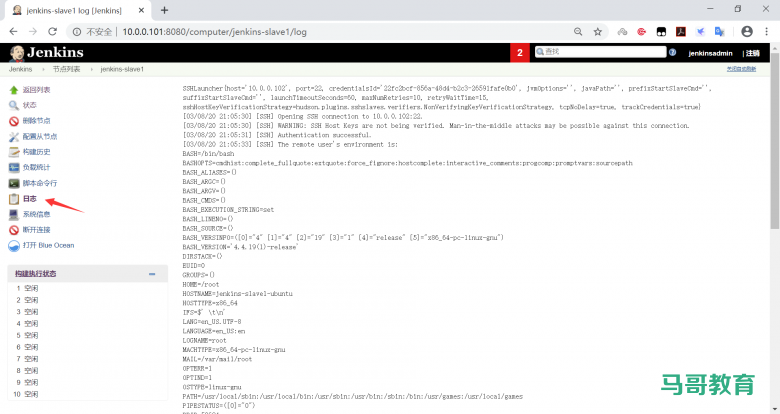Click the black Tampermonkey extension icon
Screen dimensions: 780x414
coord(661,32)
